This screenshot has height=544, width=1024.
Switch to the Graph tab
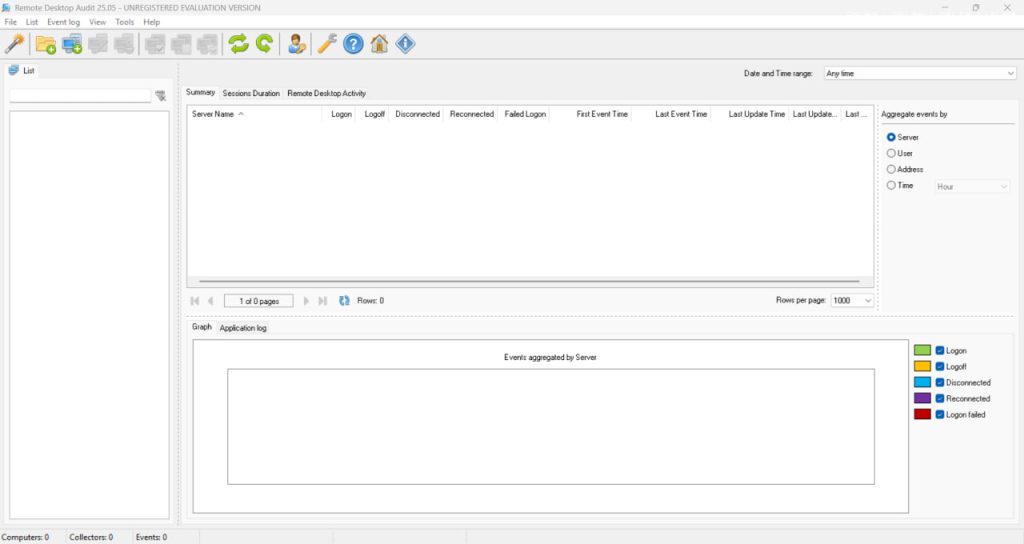point(202,327)
